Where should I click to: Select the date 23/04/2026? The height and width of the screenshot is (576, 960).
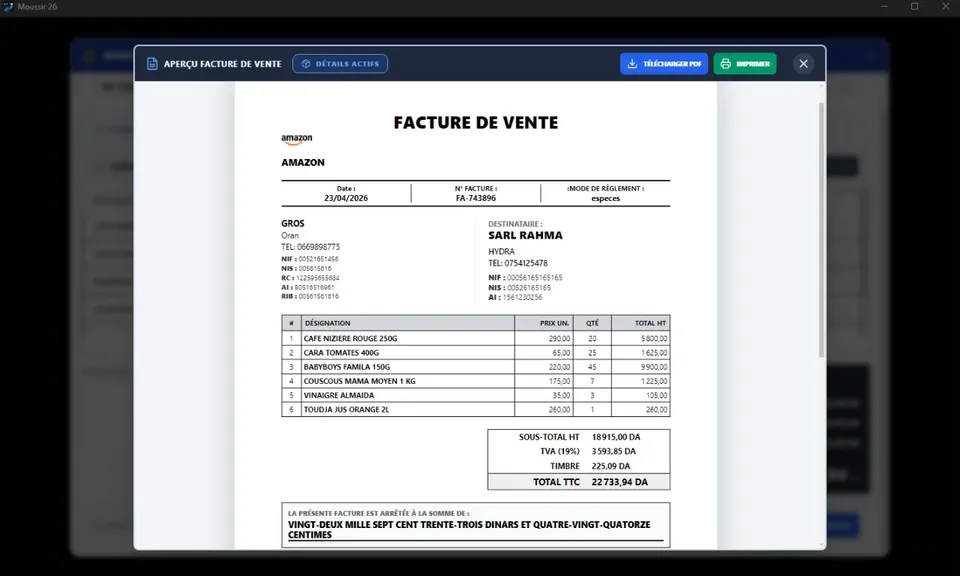[346, 198]
